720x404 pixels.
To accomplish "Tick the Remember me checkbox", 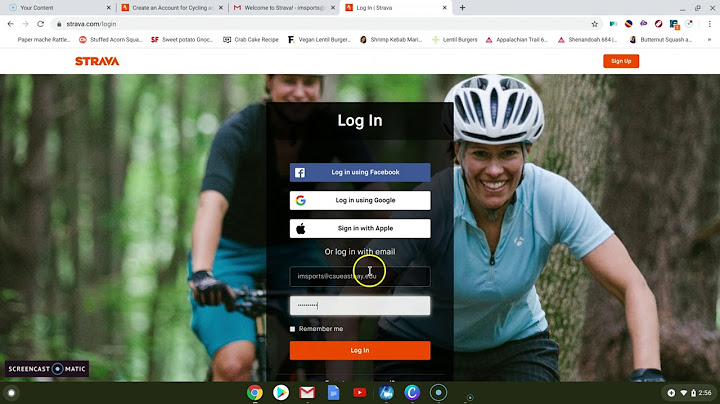I will coord(292,329).
